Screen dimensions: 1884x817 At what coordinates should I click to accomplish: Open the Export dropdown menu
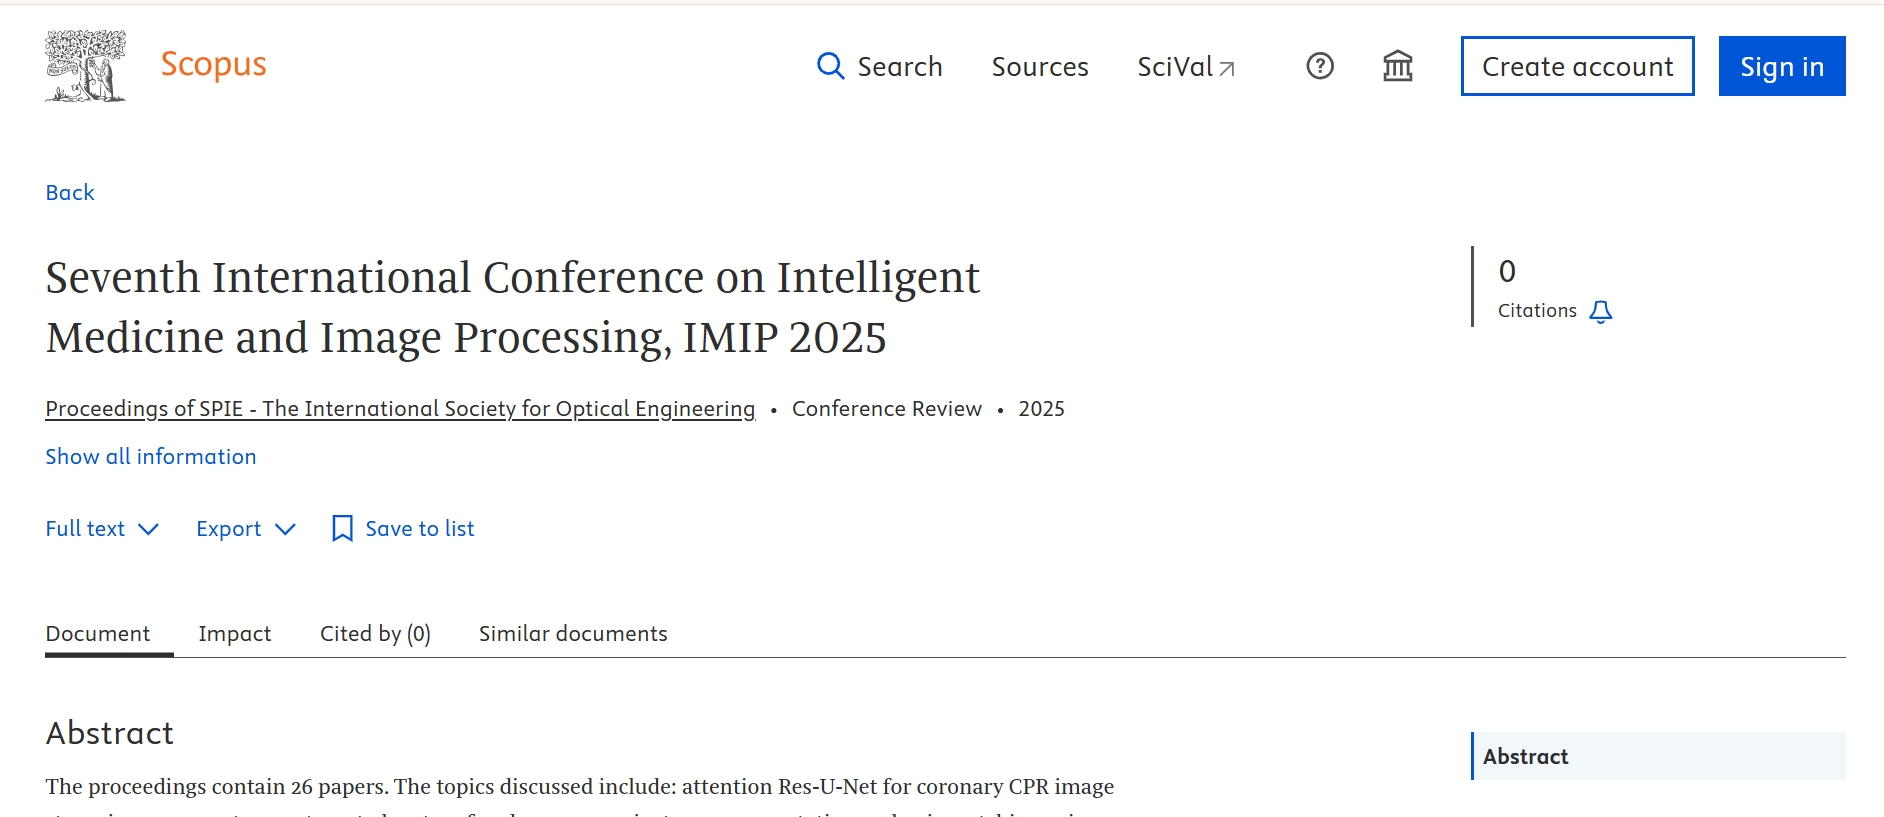pos(246,528)
